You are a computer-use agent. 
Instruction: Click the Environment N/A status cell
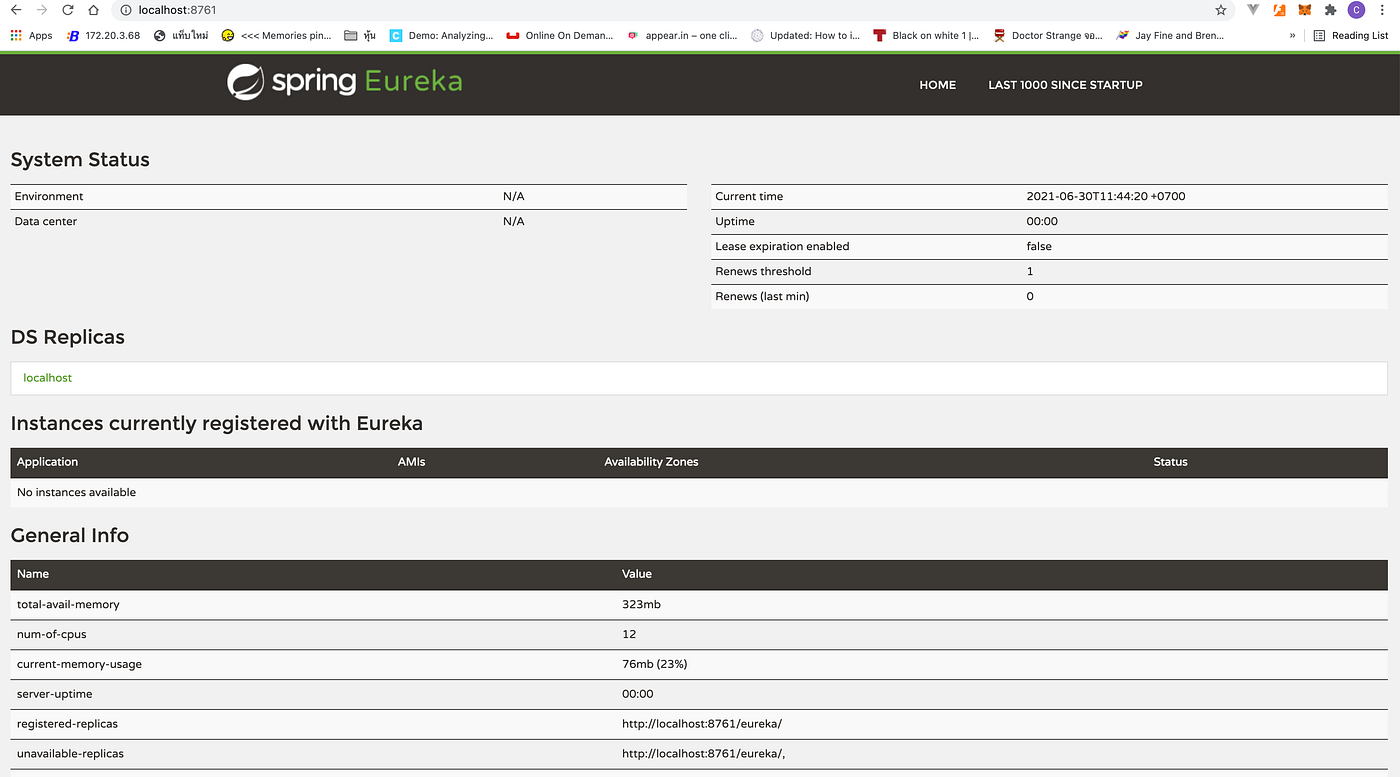513,196
